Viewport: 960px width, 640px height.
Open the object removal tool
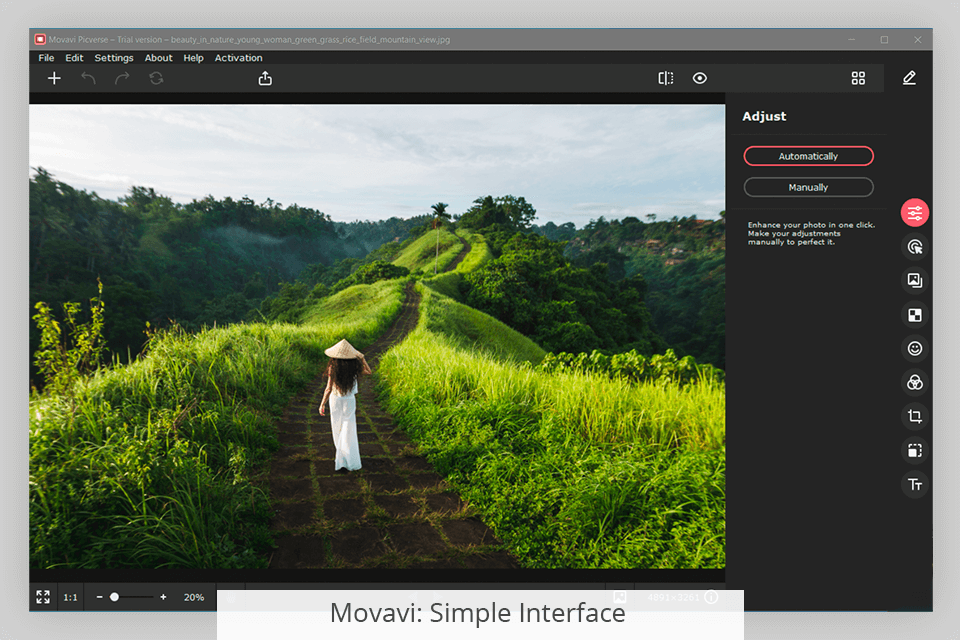coord(915,247)
